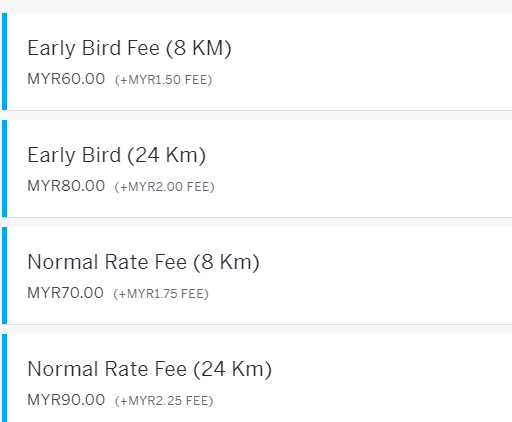Click the Early Bird (24 Km) title
Viewport: 512px width, 422px height.
[117, 155]
